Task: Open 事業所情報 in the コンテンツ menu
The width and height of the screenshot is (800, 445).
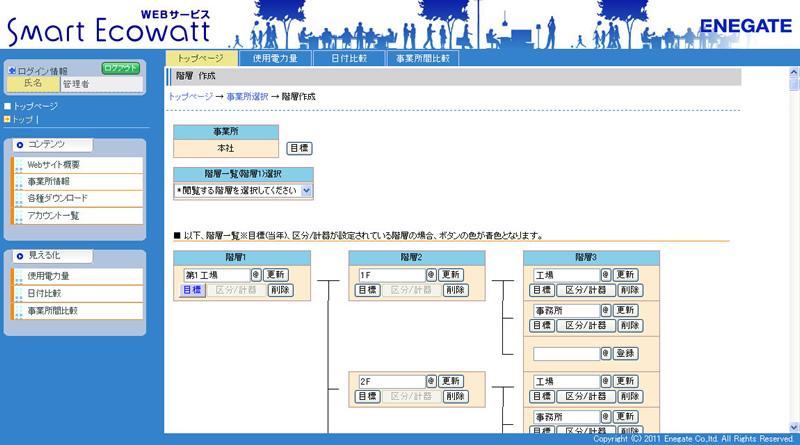Action: pyautogui.click(x=77, y=182)
